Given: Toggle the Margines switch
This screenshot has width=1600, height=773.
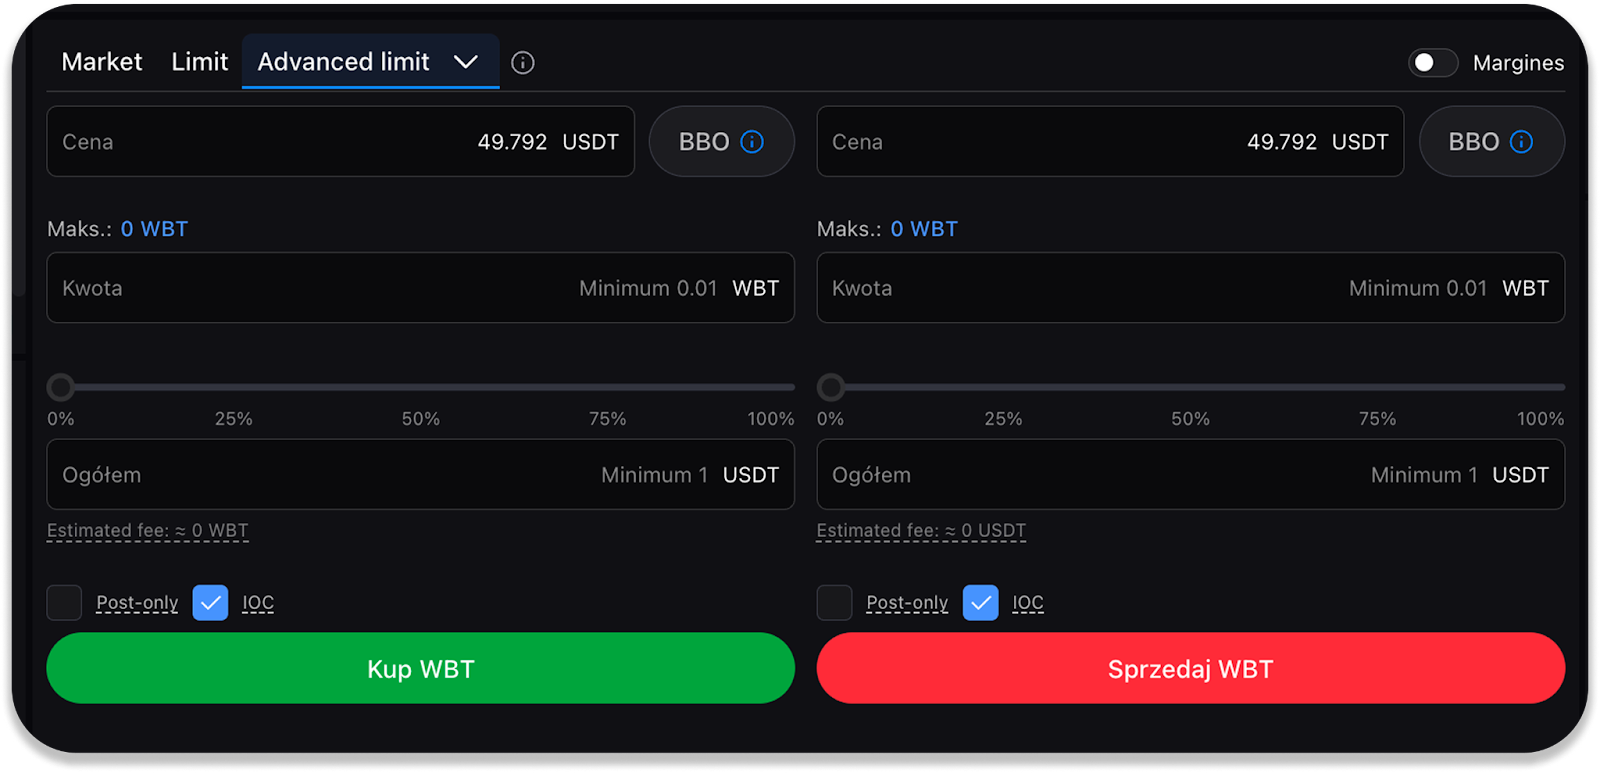Looking at the screenshot, I should (1432, 63).
